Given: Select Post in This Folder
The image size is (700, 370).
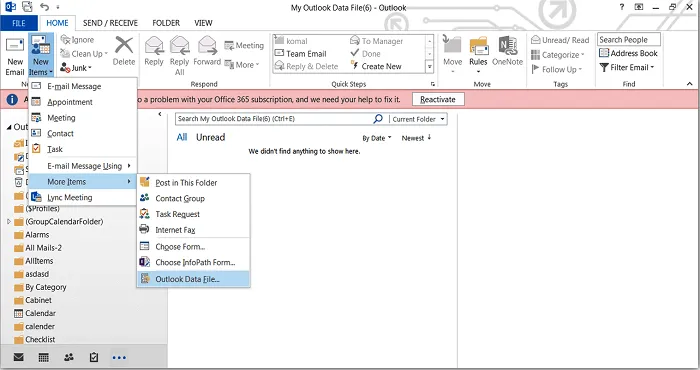Looking at the screenshot, I should pos(193,183).
